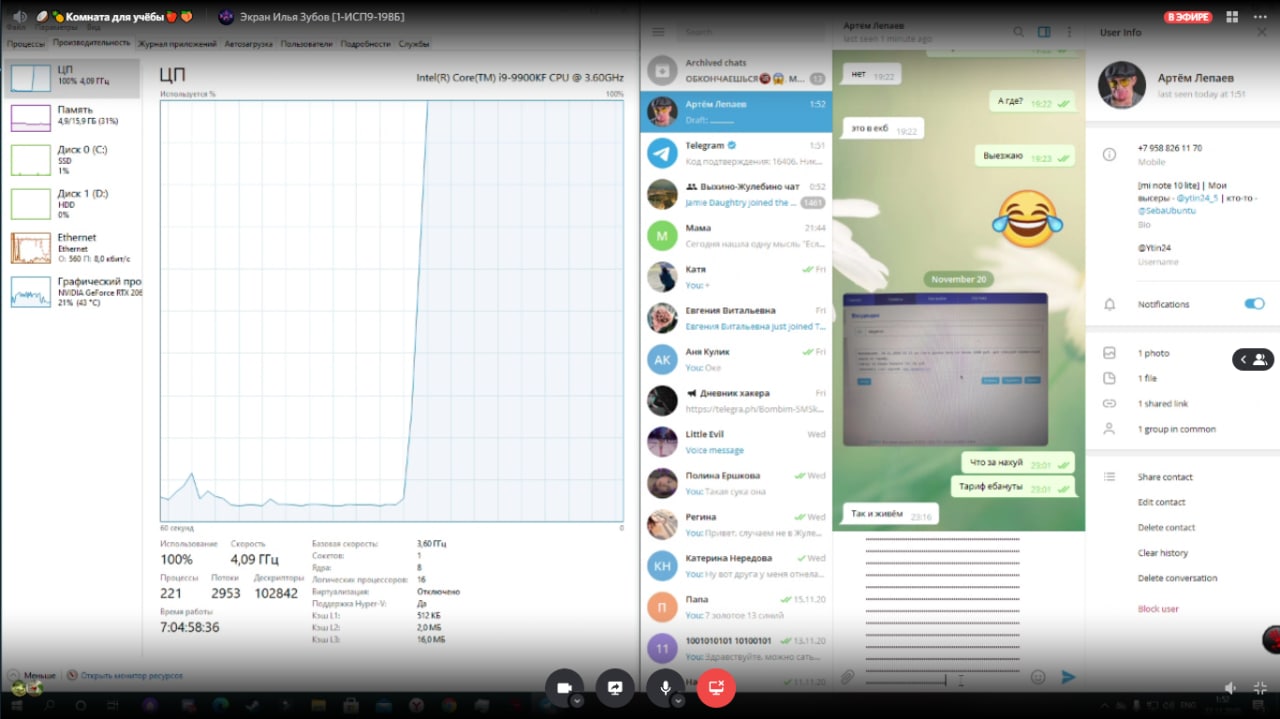The width and height of the screenshot is (1280, 719).
Task: Open Little Evil chat
Action: [736, 442]
